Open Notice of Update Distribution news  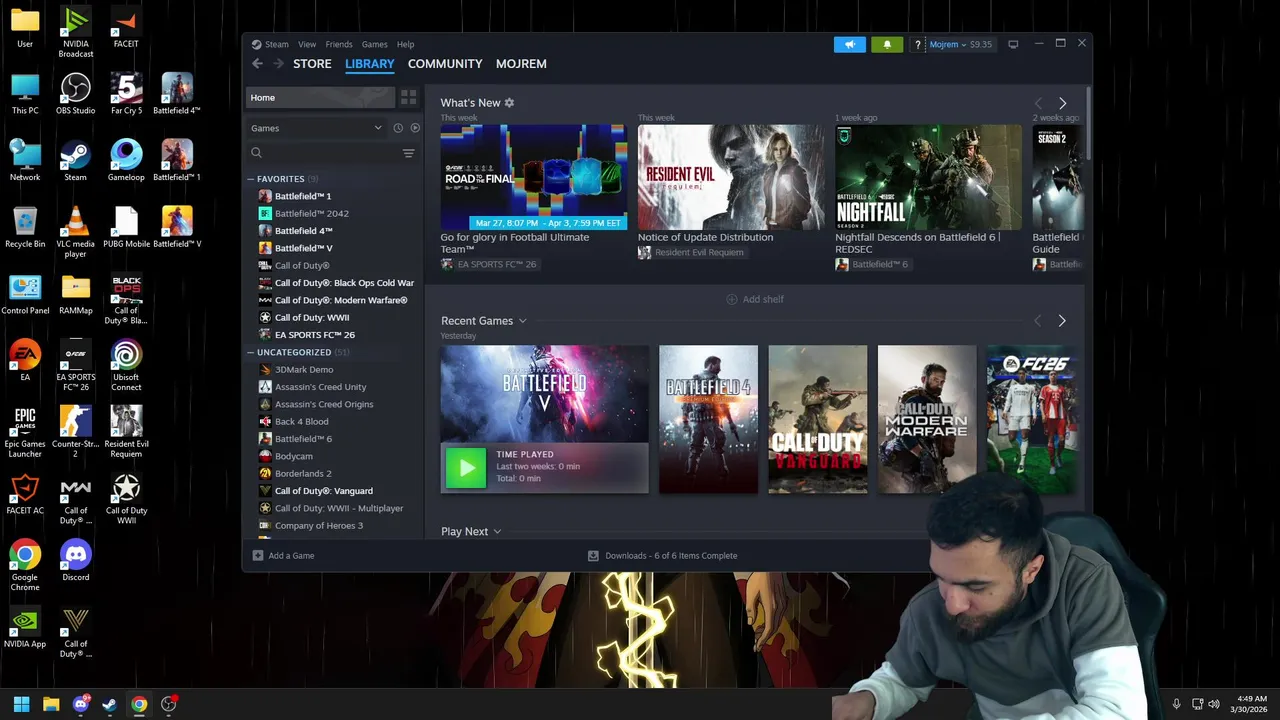[x=705, y=237]
